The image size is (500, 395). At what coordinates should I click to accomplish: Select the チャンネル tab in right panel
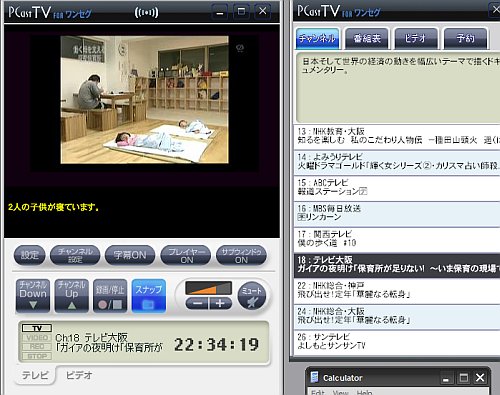point(317,39)
